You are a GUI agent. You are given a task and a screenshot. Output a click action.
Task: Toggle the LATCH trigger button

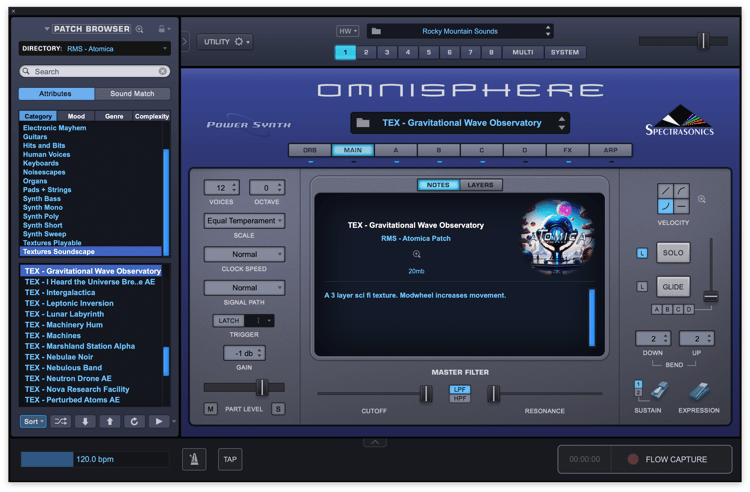(229, 320)
